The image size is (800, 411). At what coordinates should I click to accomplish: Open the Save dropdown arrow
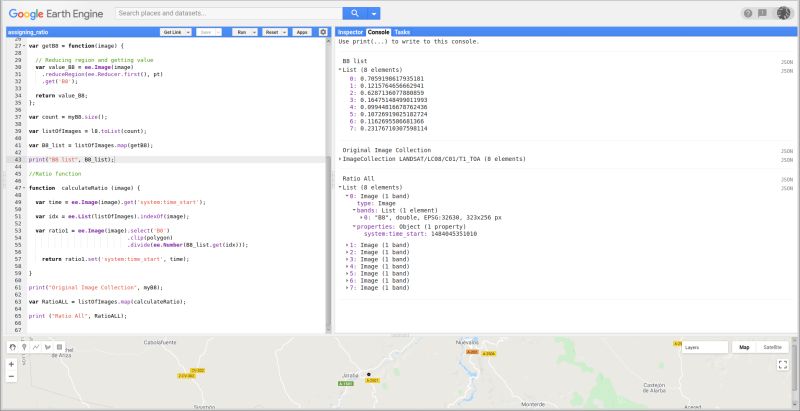218,32
